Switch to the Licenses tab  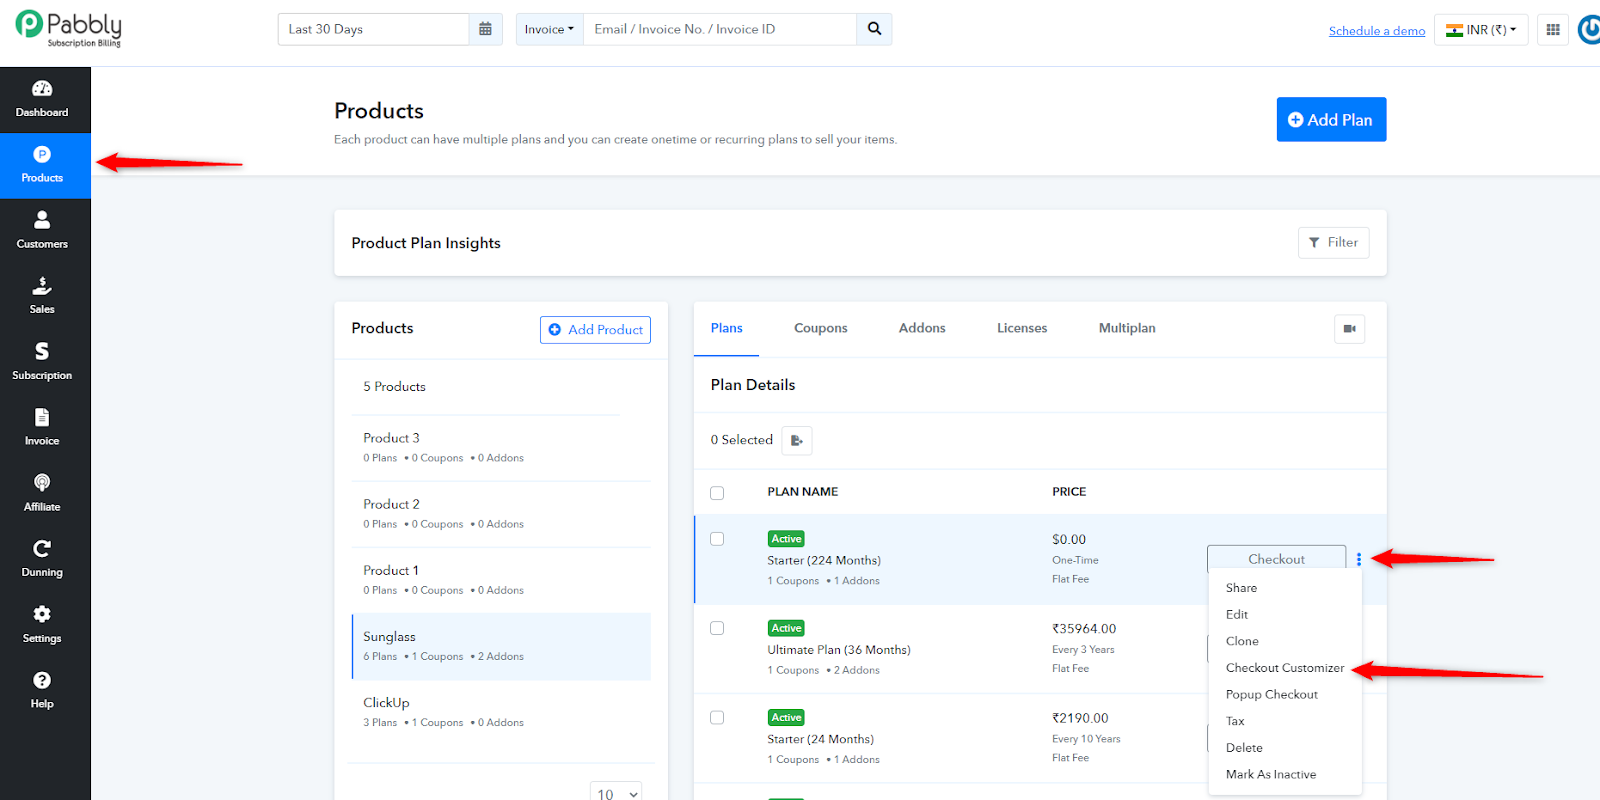coord(1022,328)
